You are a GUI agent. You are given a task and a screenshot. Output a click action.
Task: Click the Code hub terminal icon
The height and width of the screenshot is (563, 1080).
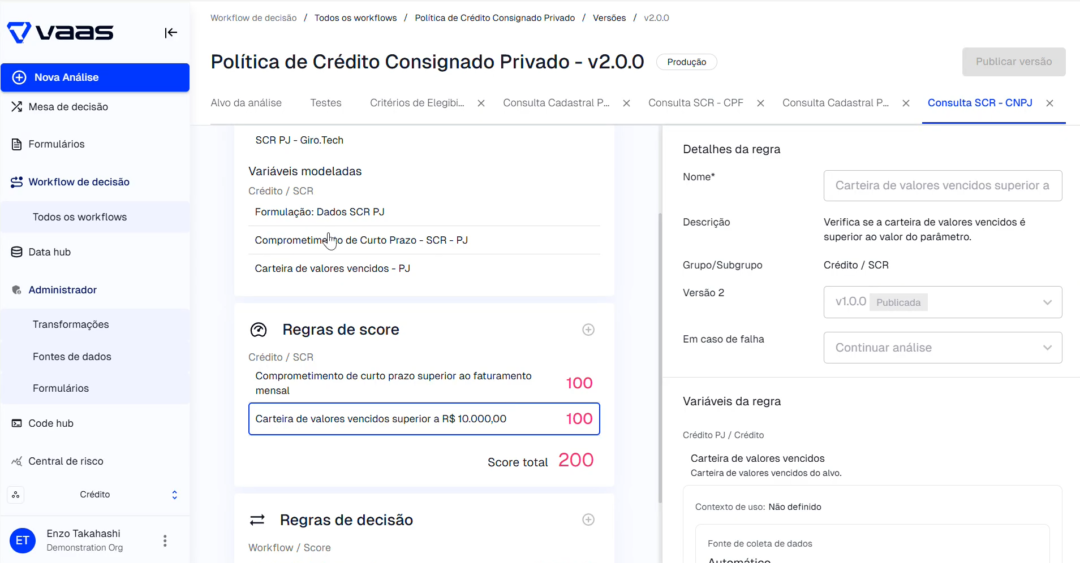pos(17,423)
